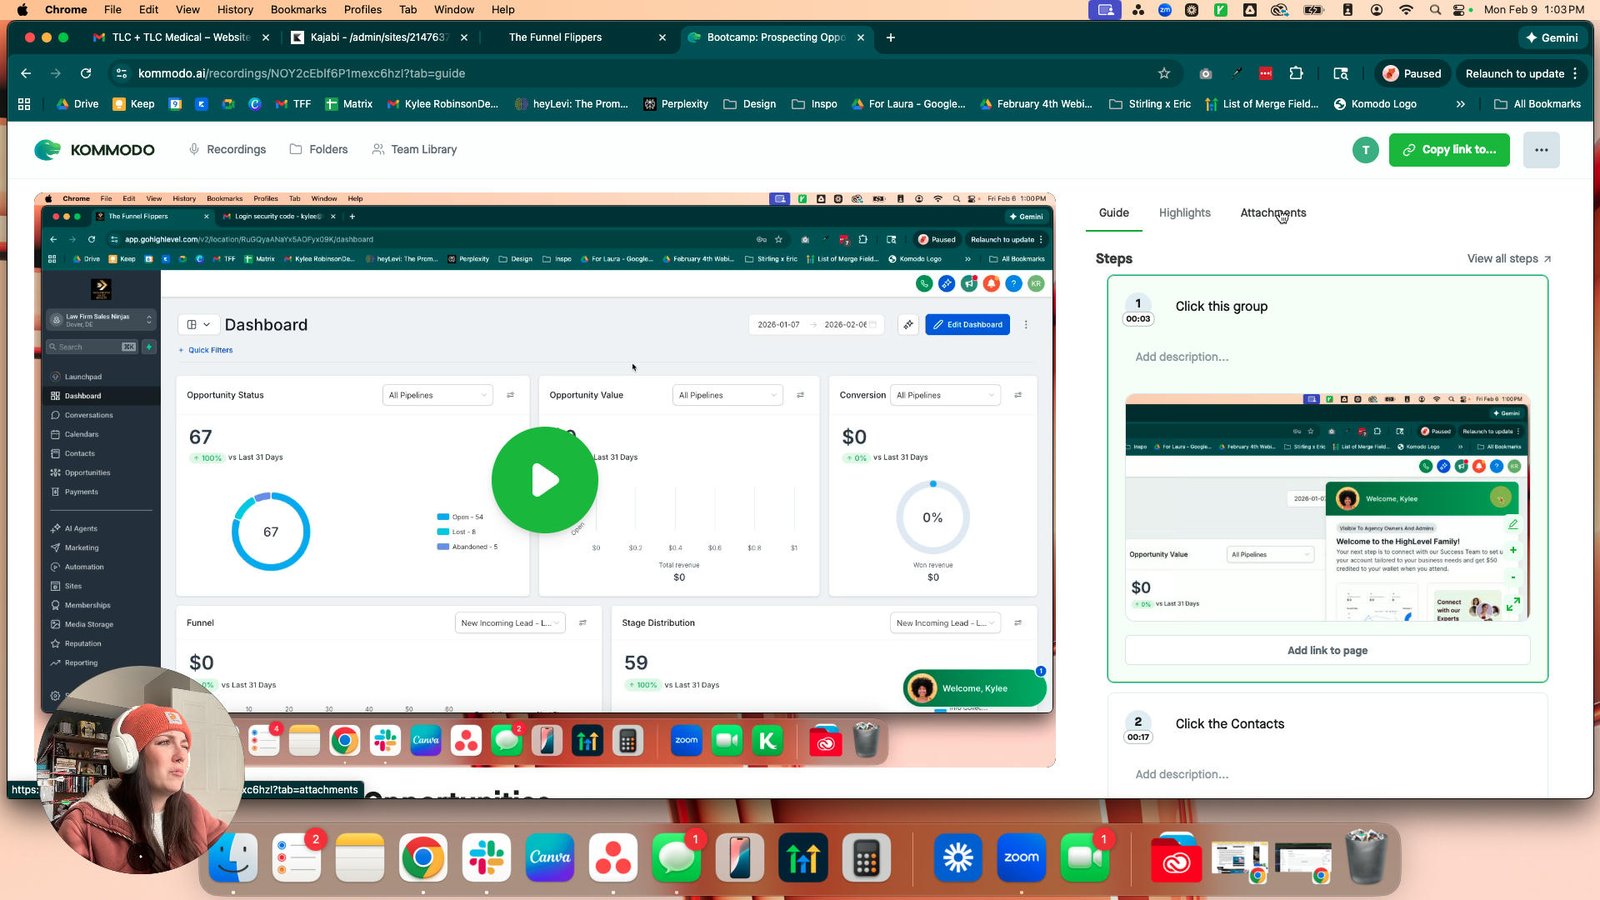Open the Team Library
1600x900 pixels.
point(414,149)
